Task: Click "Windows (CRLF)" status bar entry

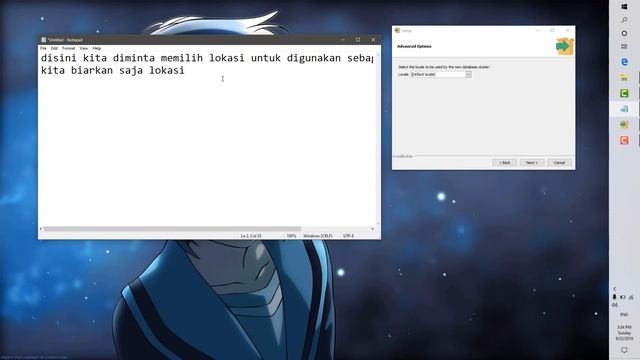Action: coord(318,236)
